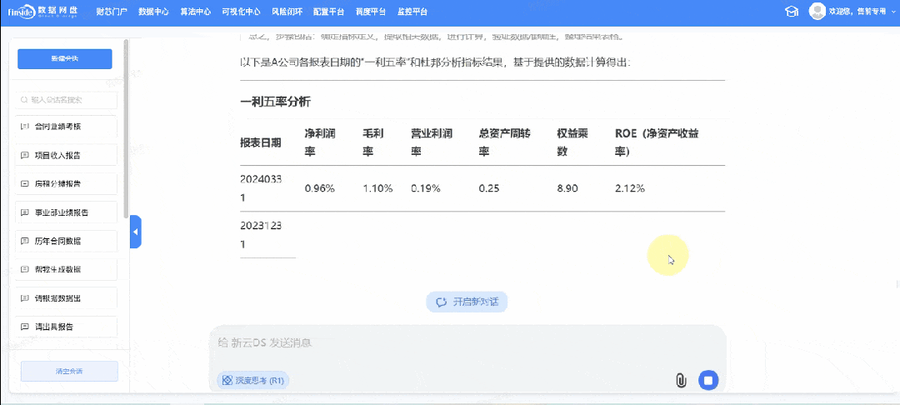The image size is (900, 405).
Task: Click chat icon beside 历年合同数据
Action: point(25,241)
